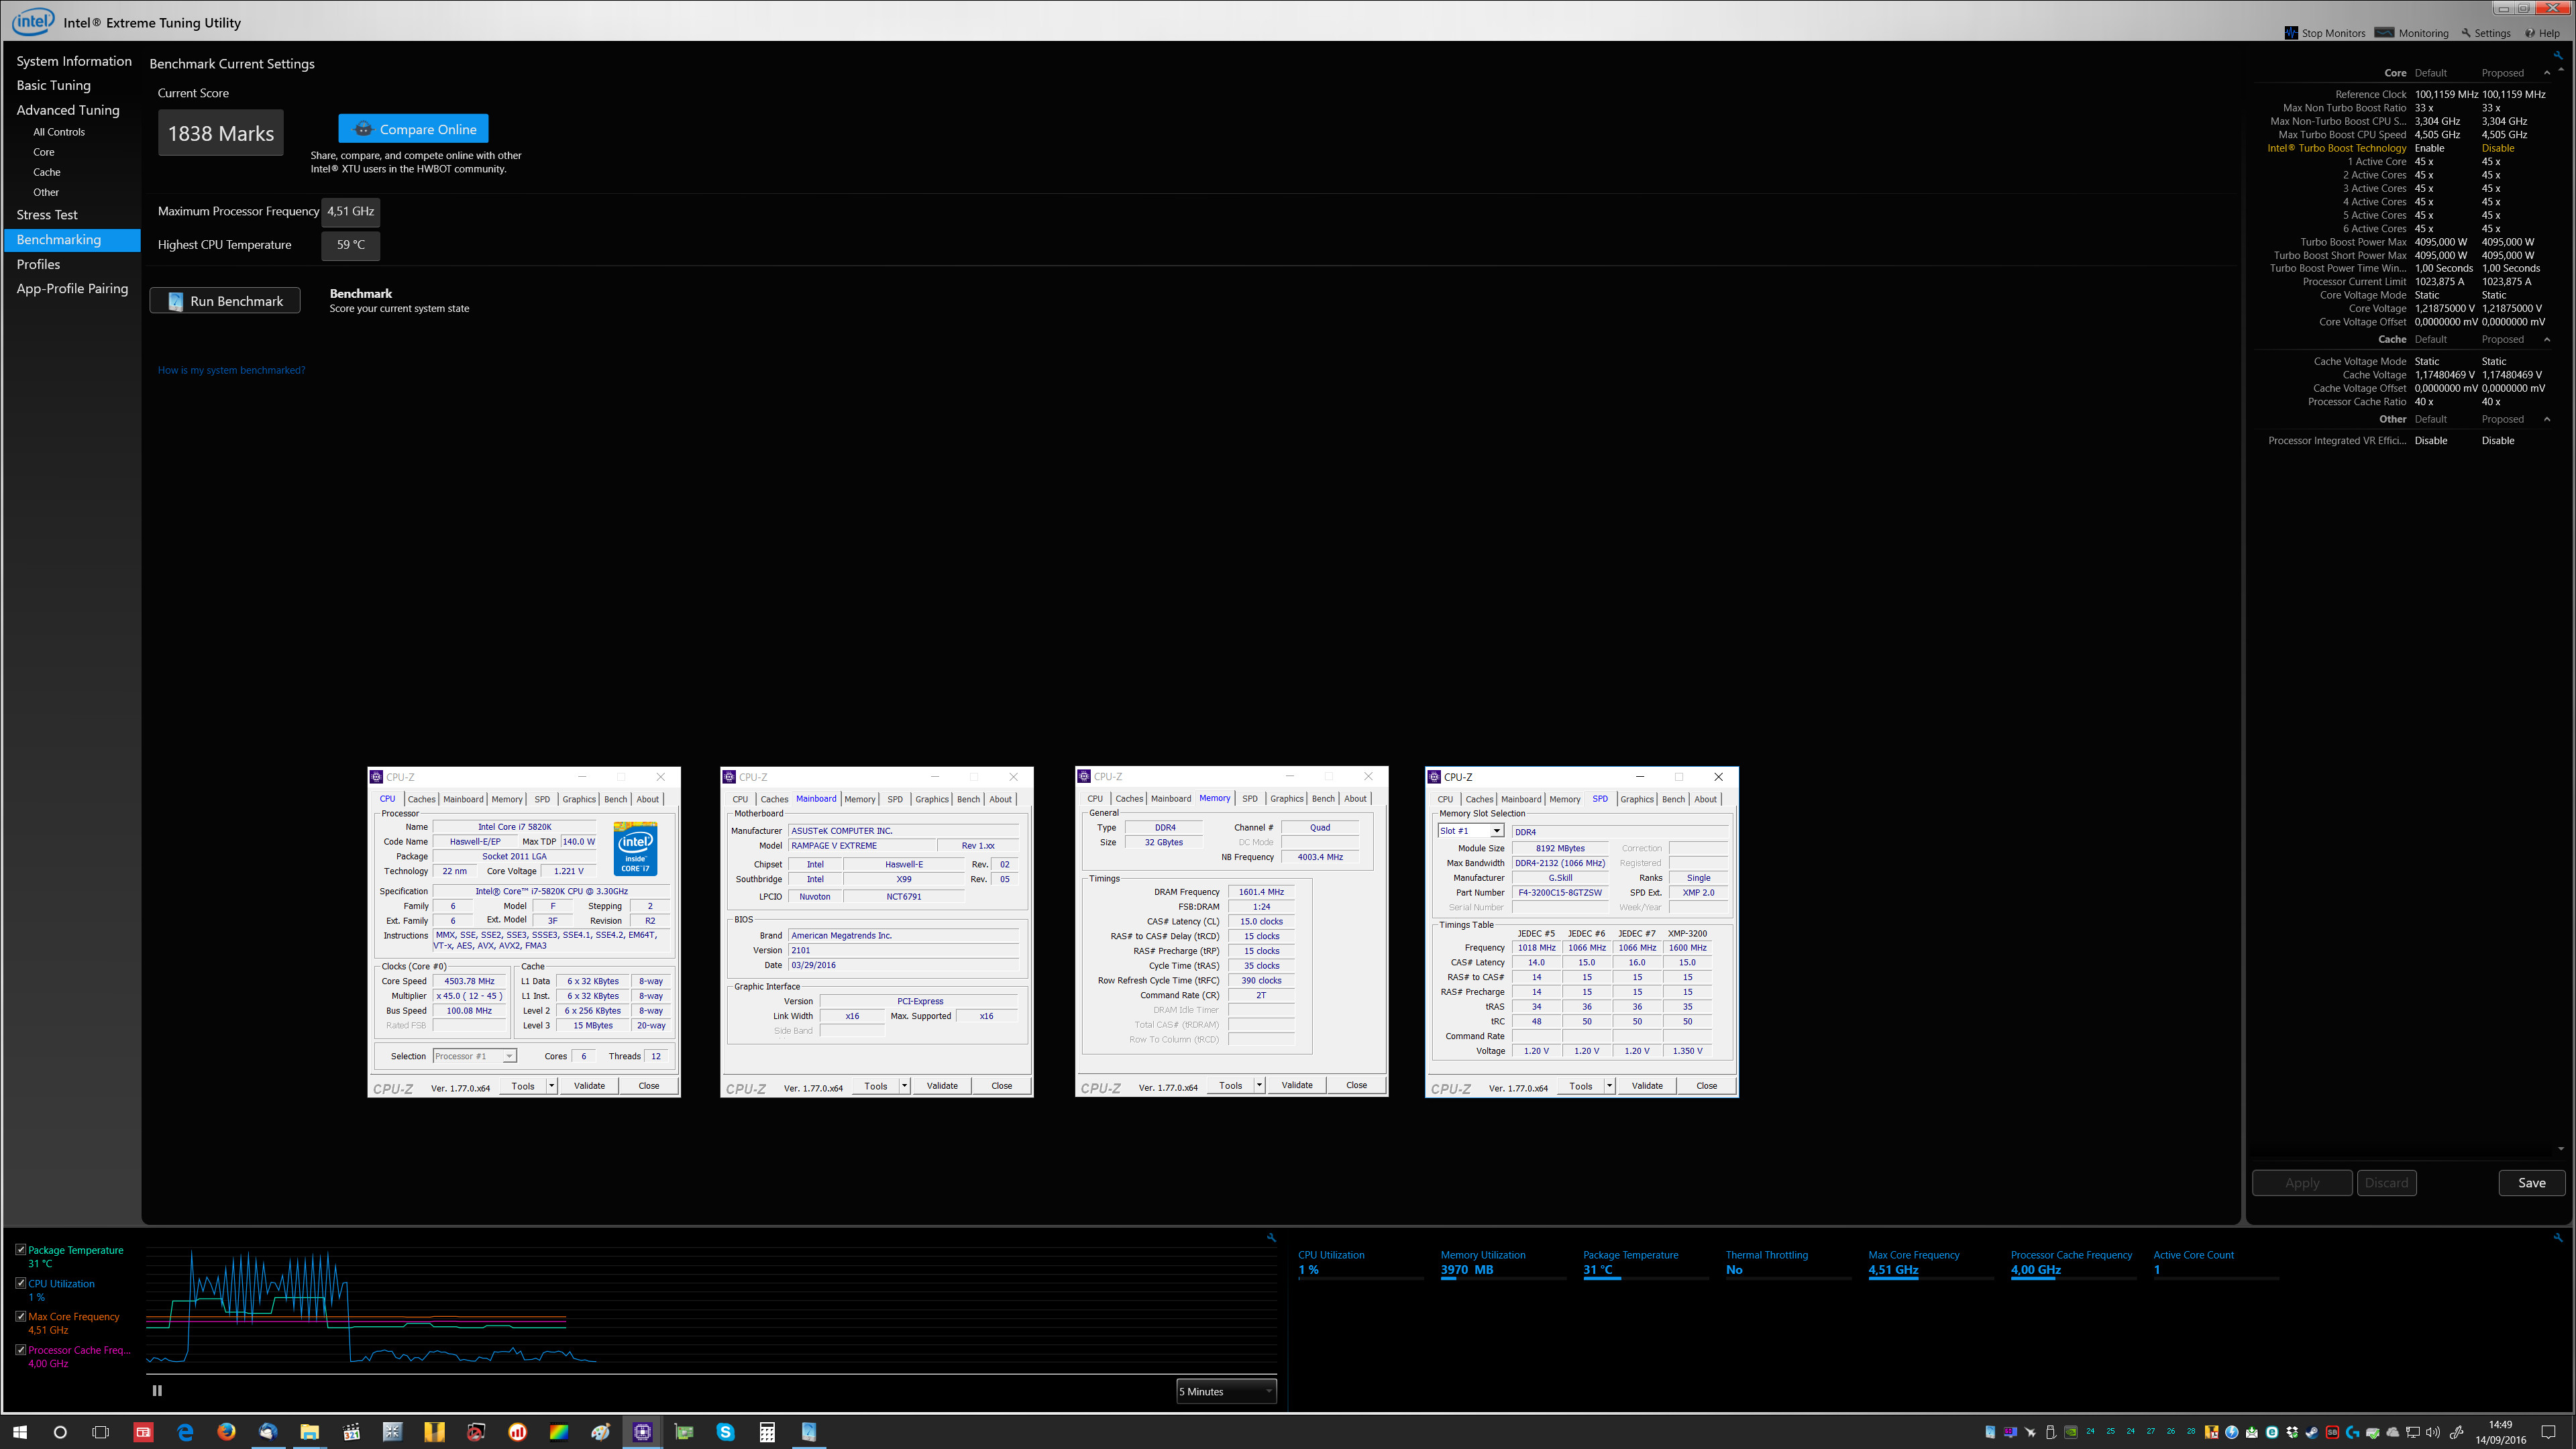Screen dimensions: 2576x1449
Task: Open Processor #1 selection dropdown in CPU-Z
Action: click(x=474, y=1056)
